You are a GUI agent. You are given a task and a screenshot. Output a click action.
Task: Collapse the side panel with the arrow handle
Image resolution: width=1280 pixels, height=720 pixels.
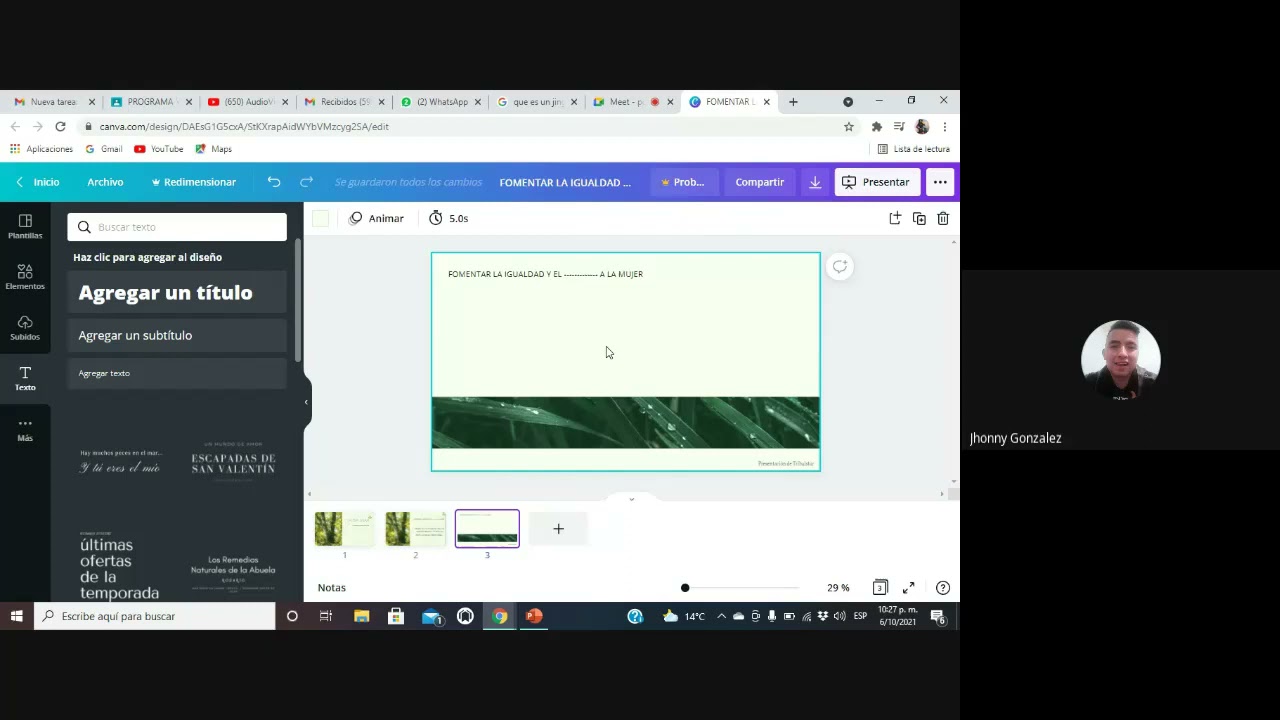[306, 402]
